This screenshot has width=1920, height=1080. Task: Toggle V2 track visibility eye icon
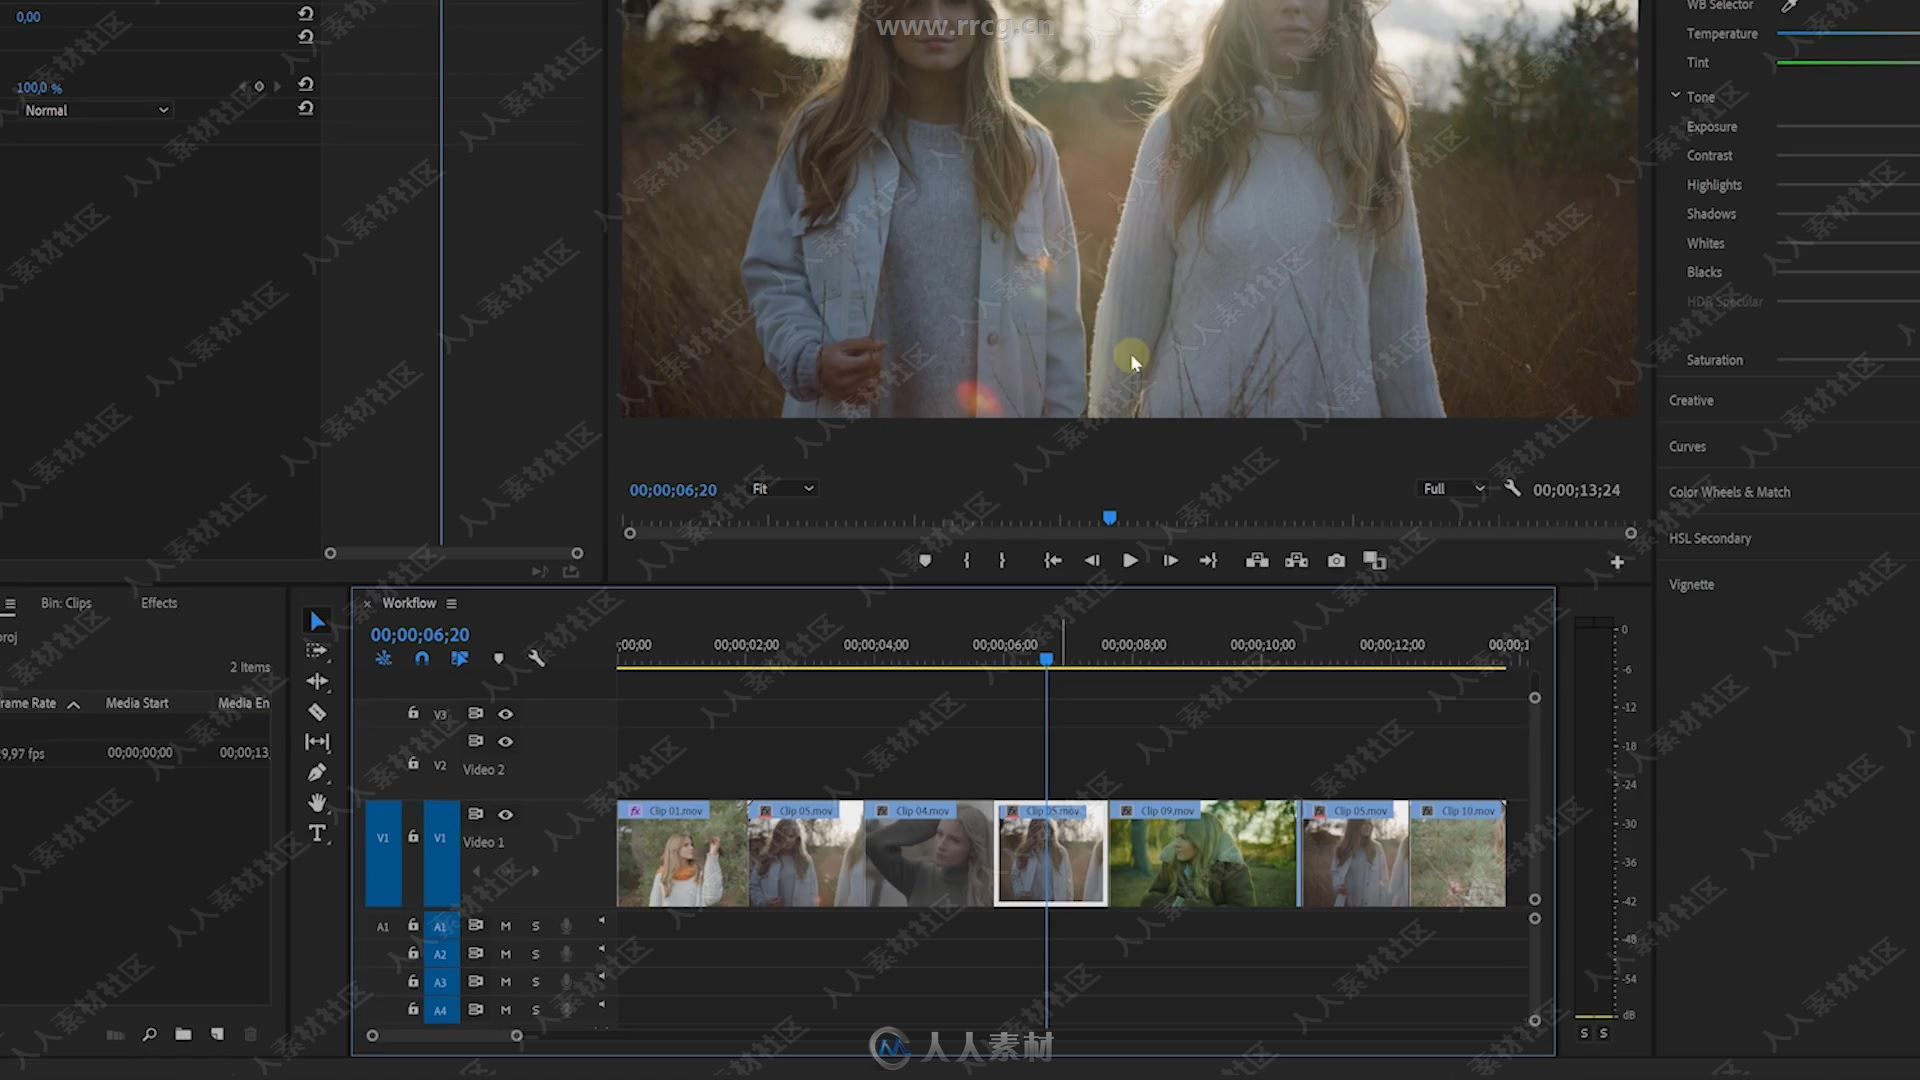point(506,741)
